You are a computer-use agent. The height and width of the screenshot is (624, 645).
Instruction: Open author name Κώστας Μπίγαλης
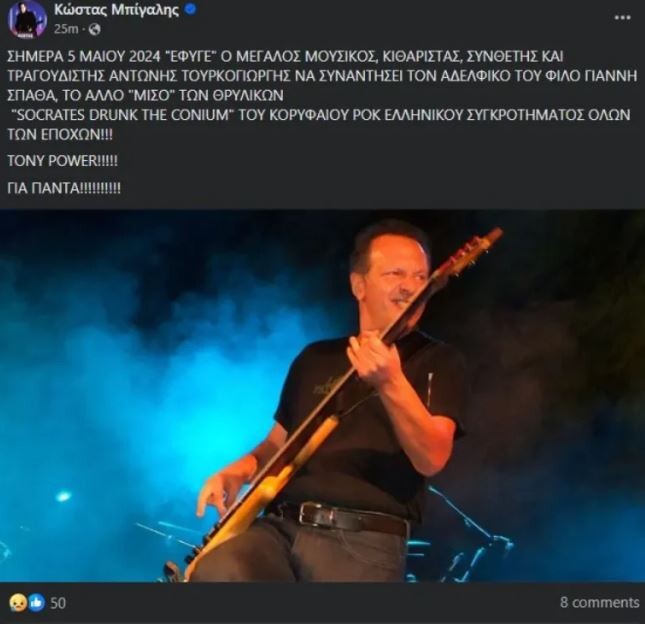tap(116, 10)
